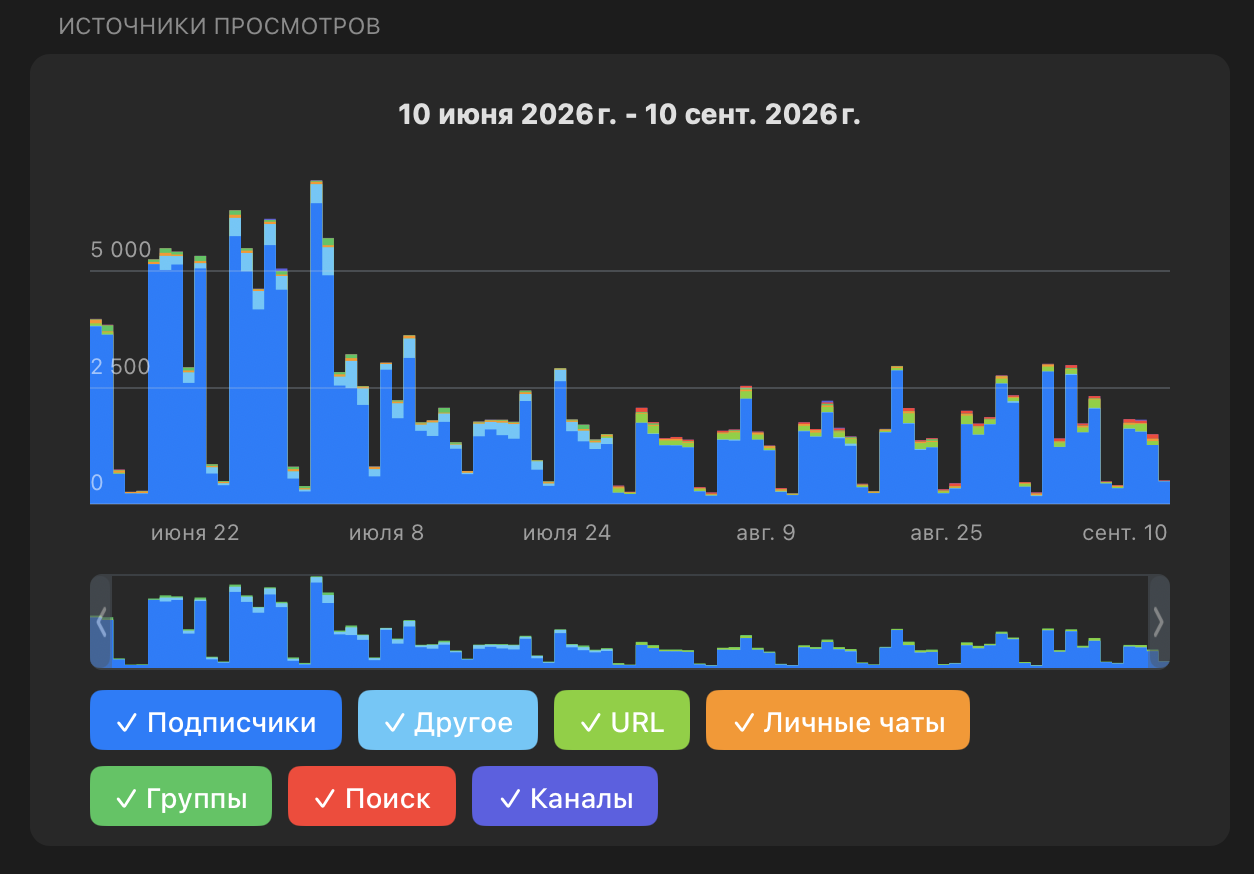This screenshot has width=1254, height=874.
Task: Click the июля 24 axis label
Action: pyautogui.click(x=567, y=532)
